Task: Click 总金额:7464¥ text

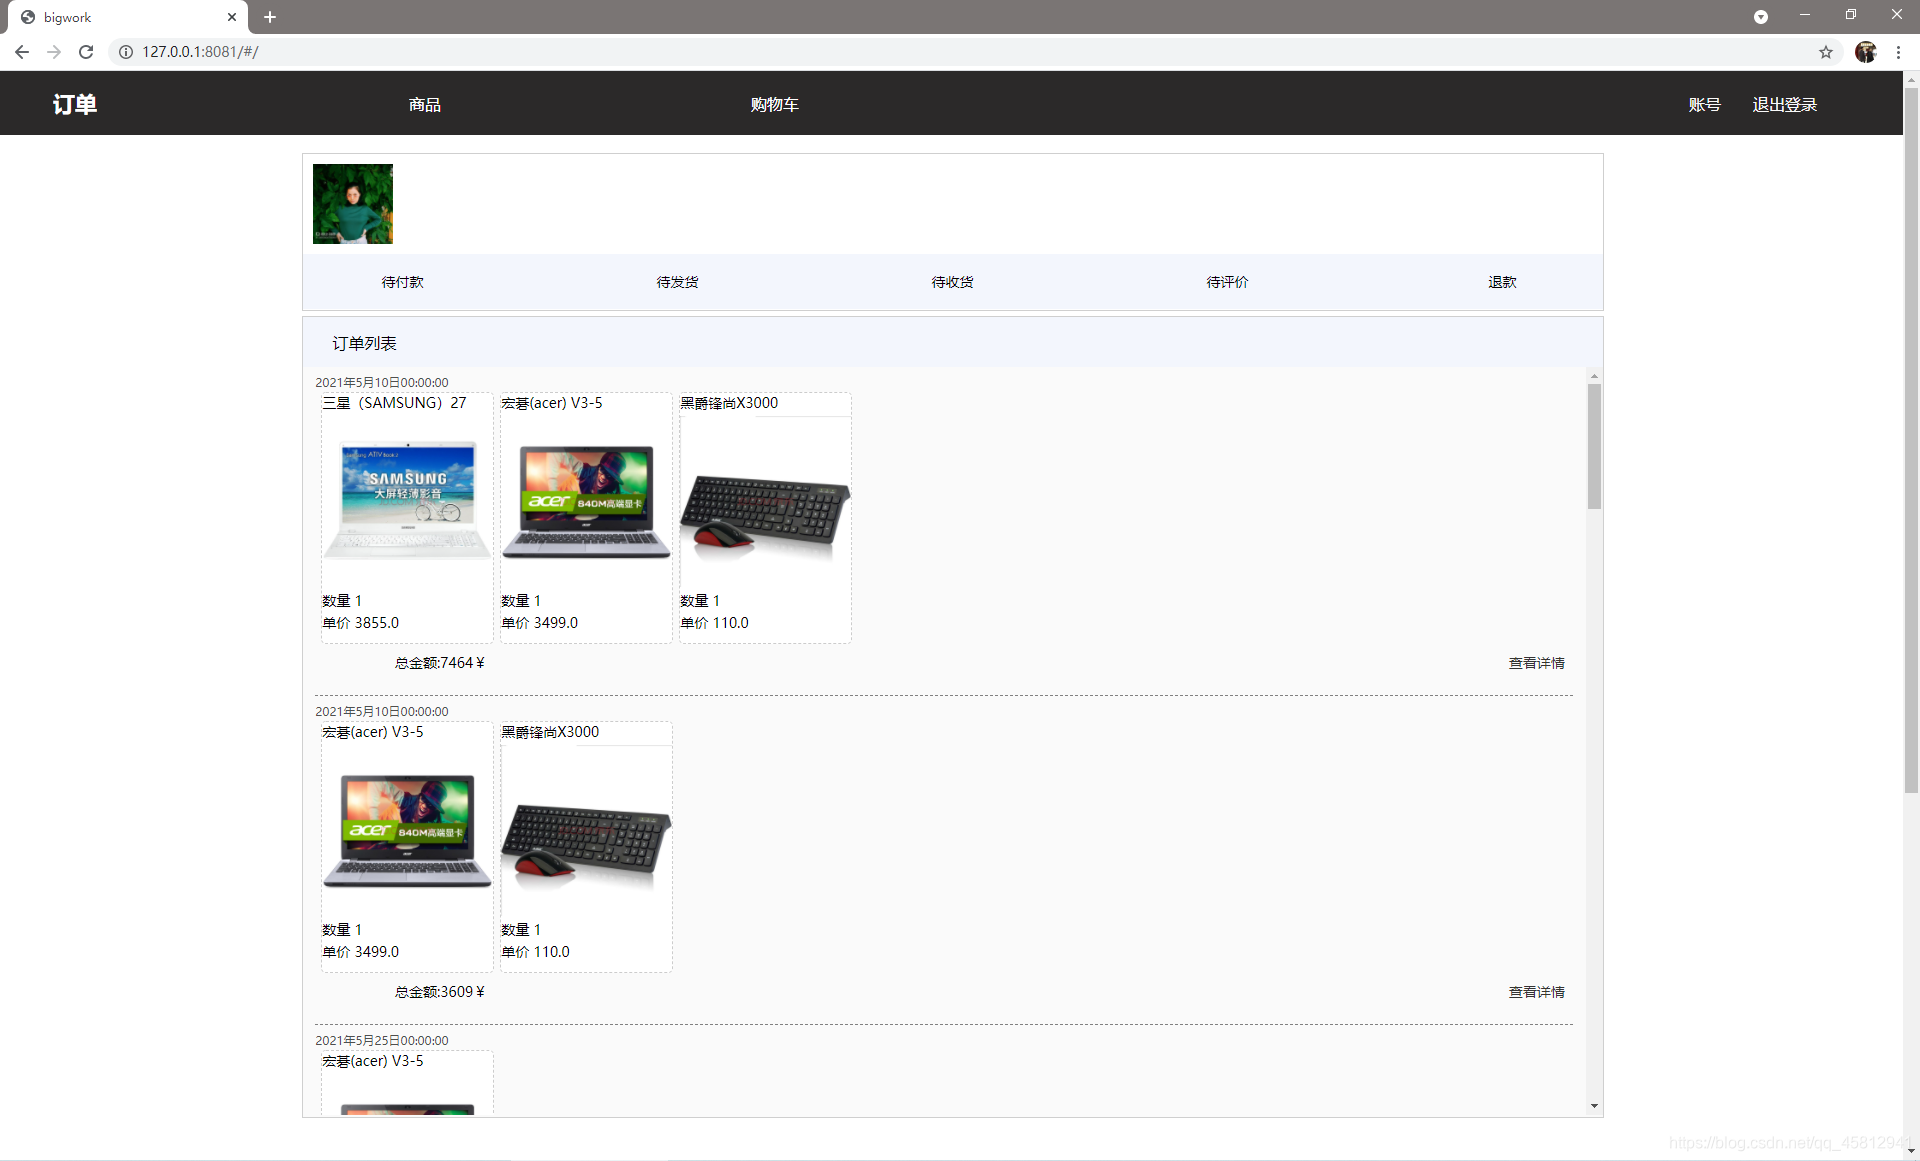Action: point(439,663)
